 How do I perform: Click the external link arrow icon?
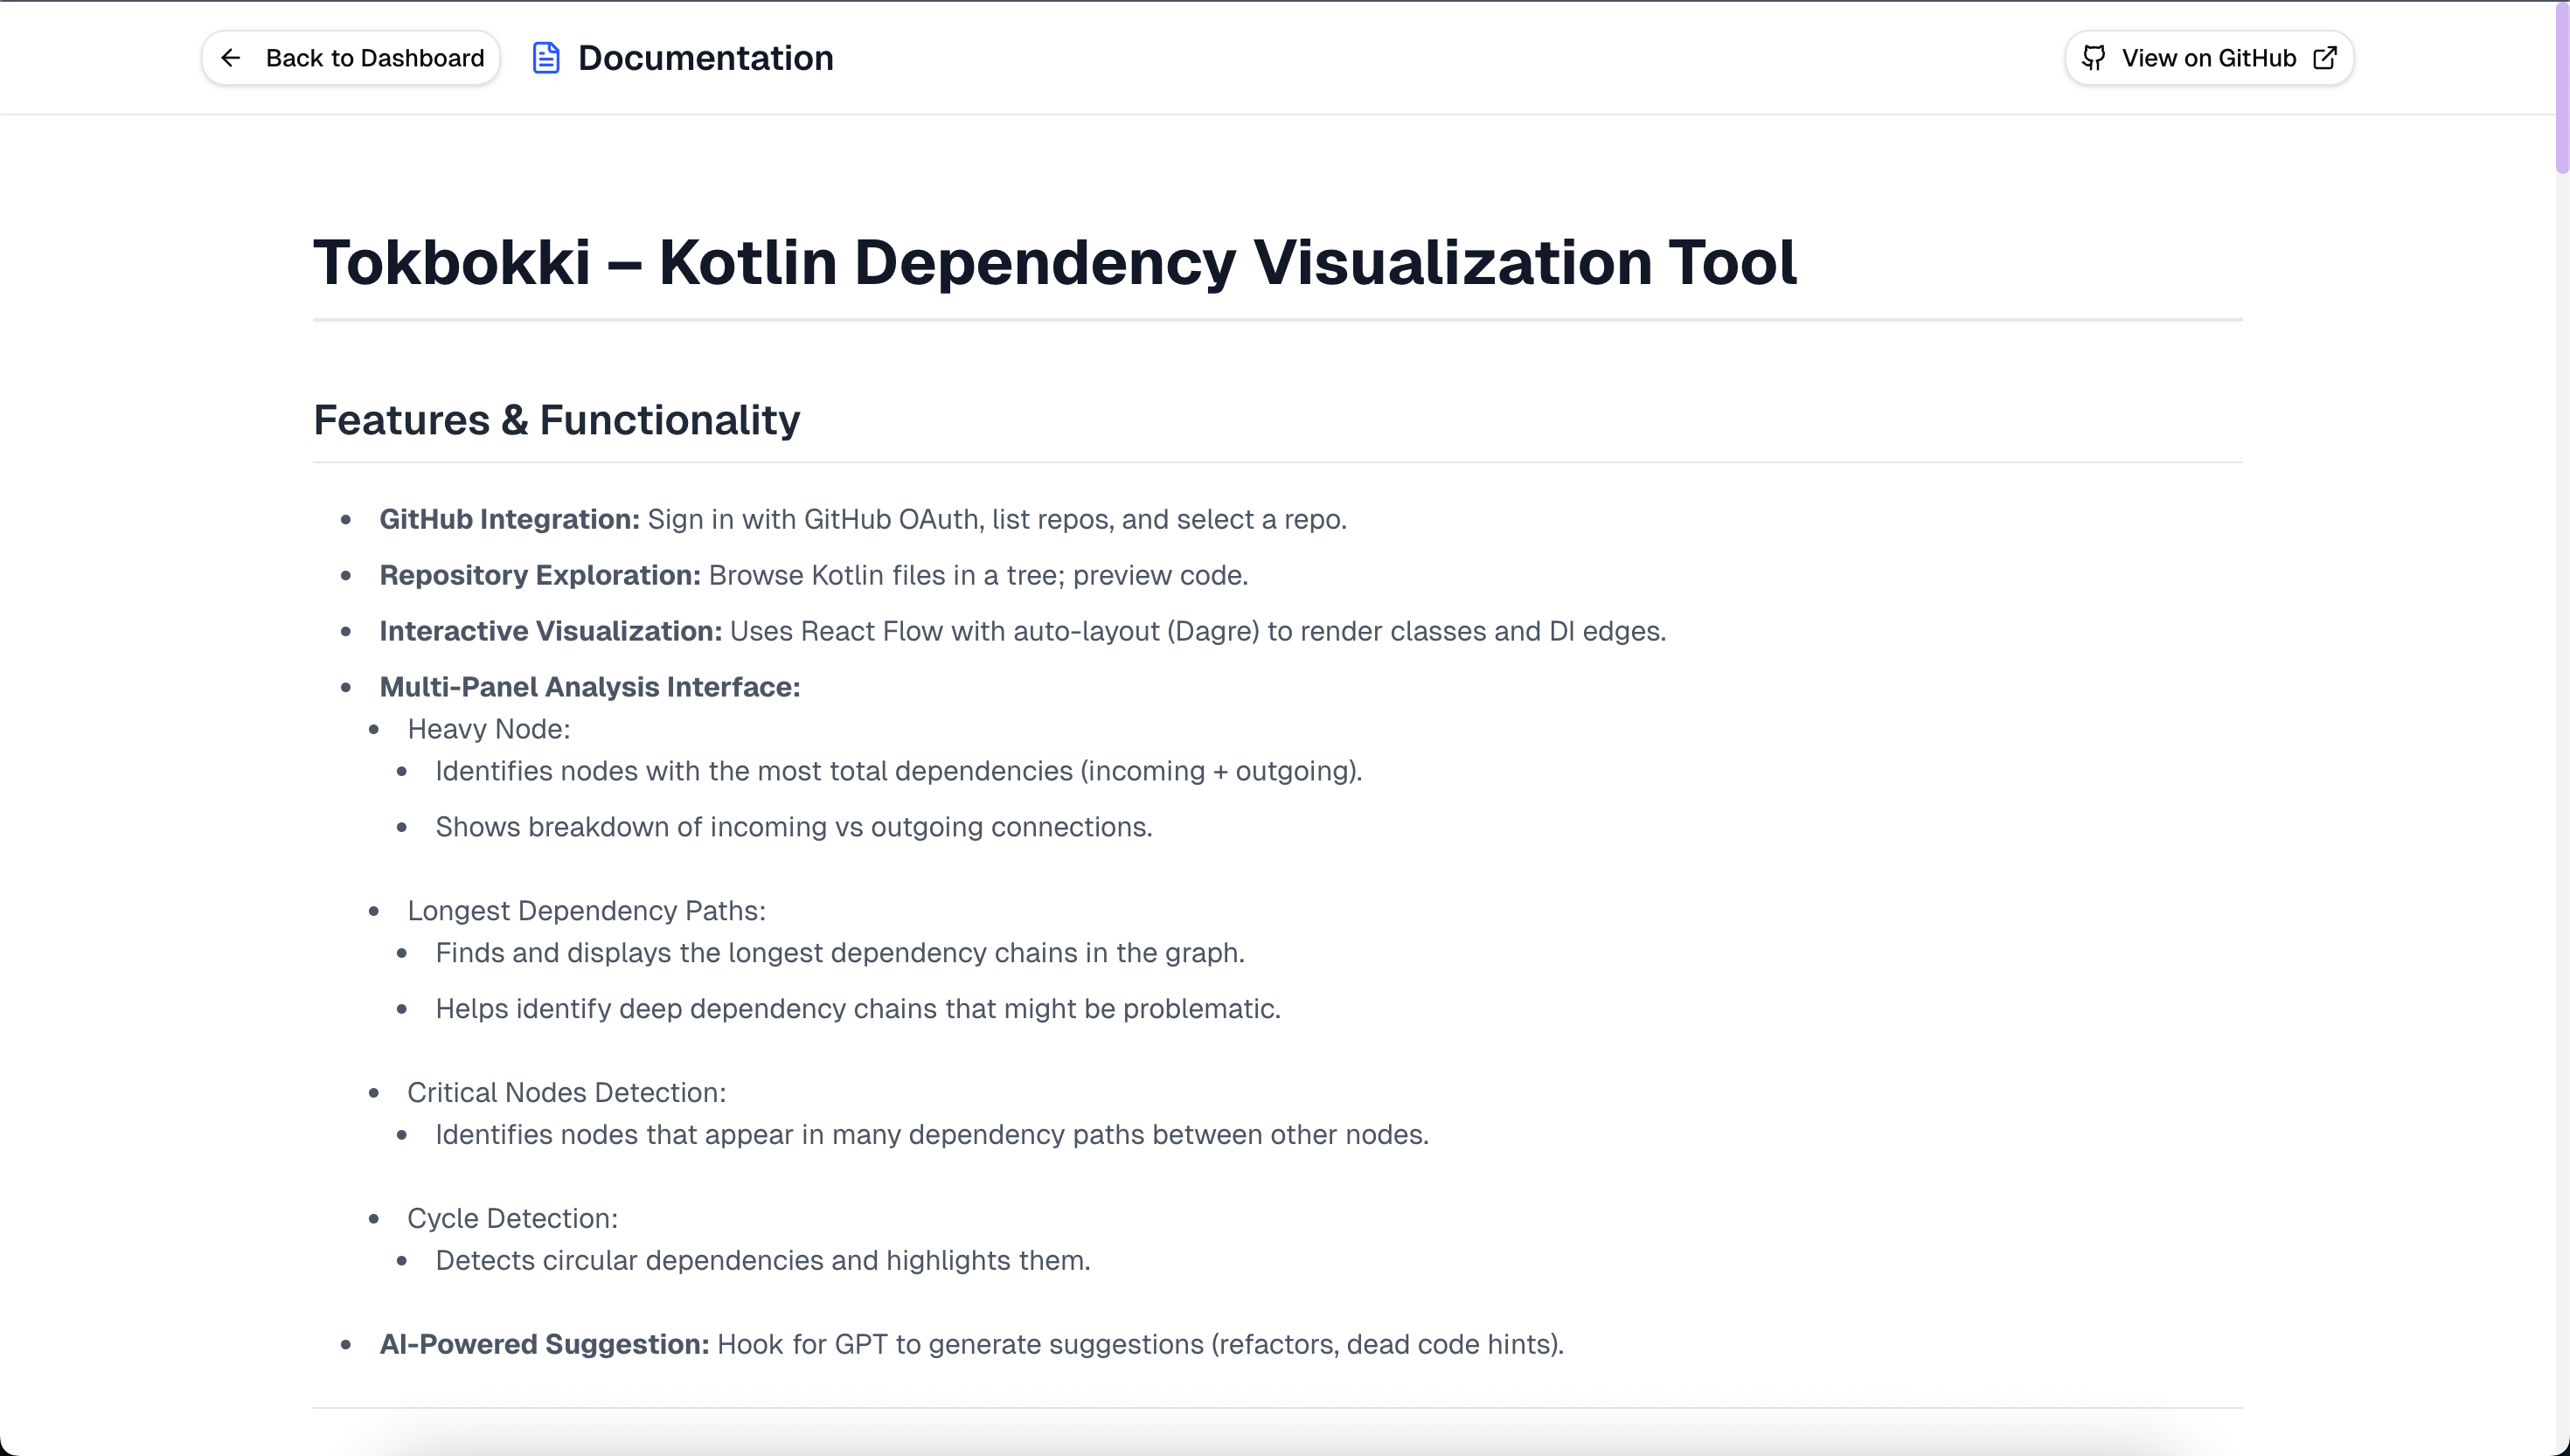coord(2326,58)
